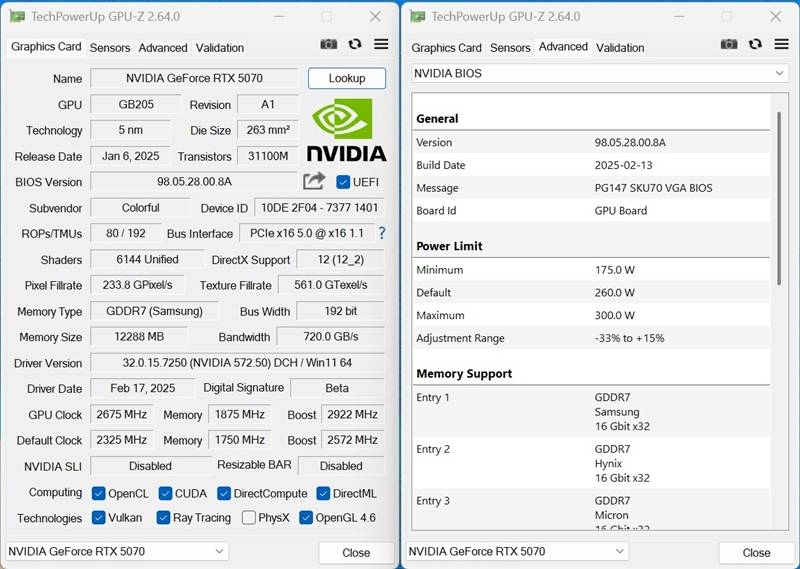
Task: Toggle the UEFI checkbox
Action: coord(343,182)
